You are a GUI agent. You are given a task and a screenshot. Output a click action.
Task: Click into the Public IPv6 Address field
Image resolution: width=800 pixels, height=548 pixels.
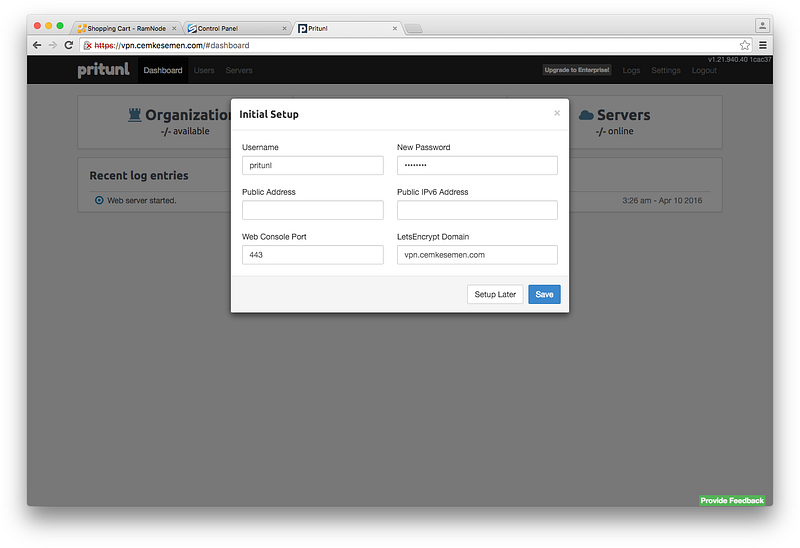477,210
